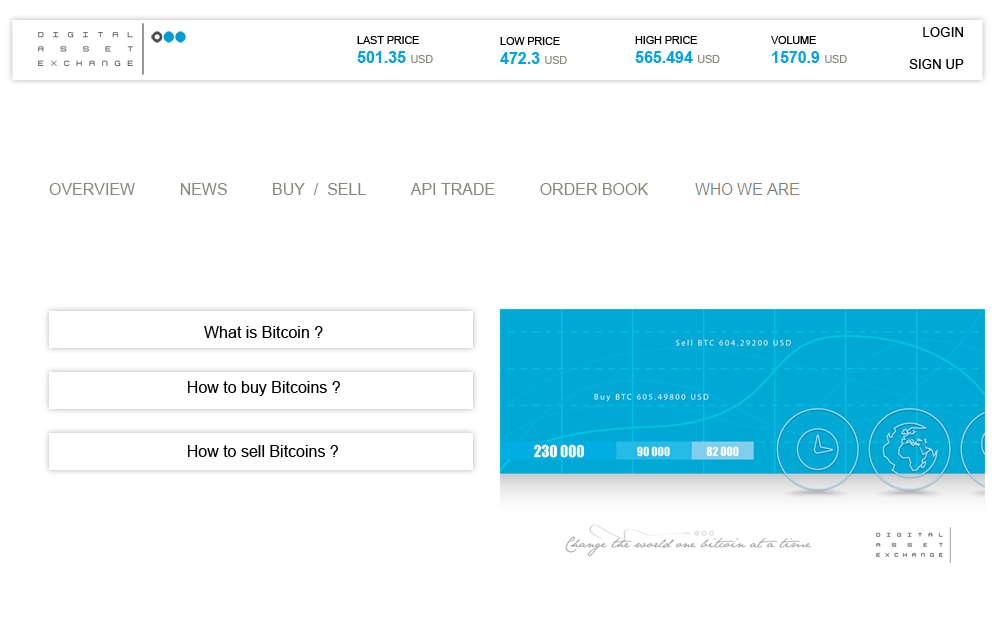Click the VOLUME heading
This screenshot has height=625, width=995.
(793, 40)
